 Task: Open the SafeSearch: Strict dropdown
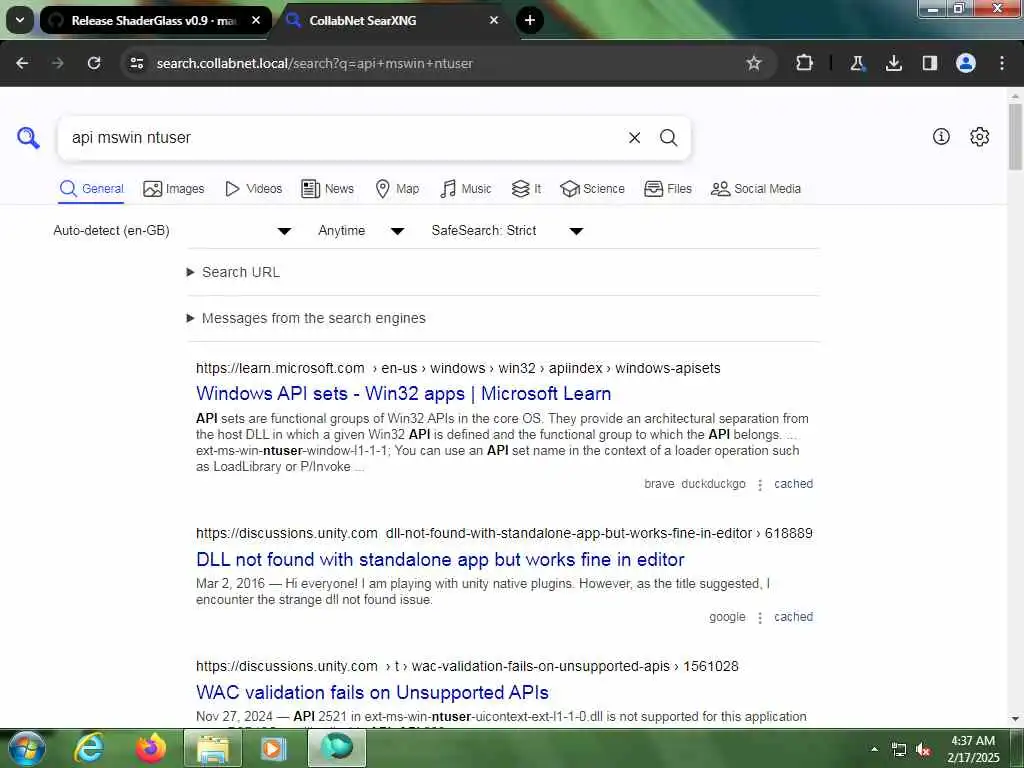(x=507, y=231)
